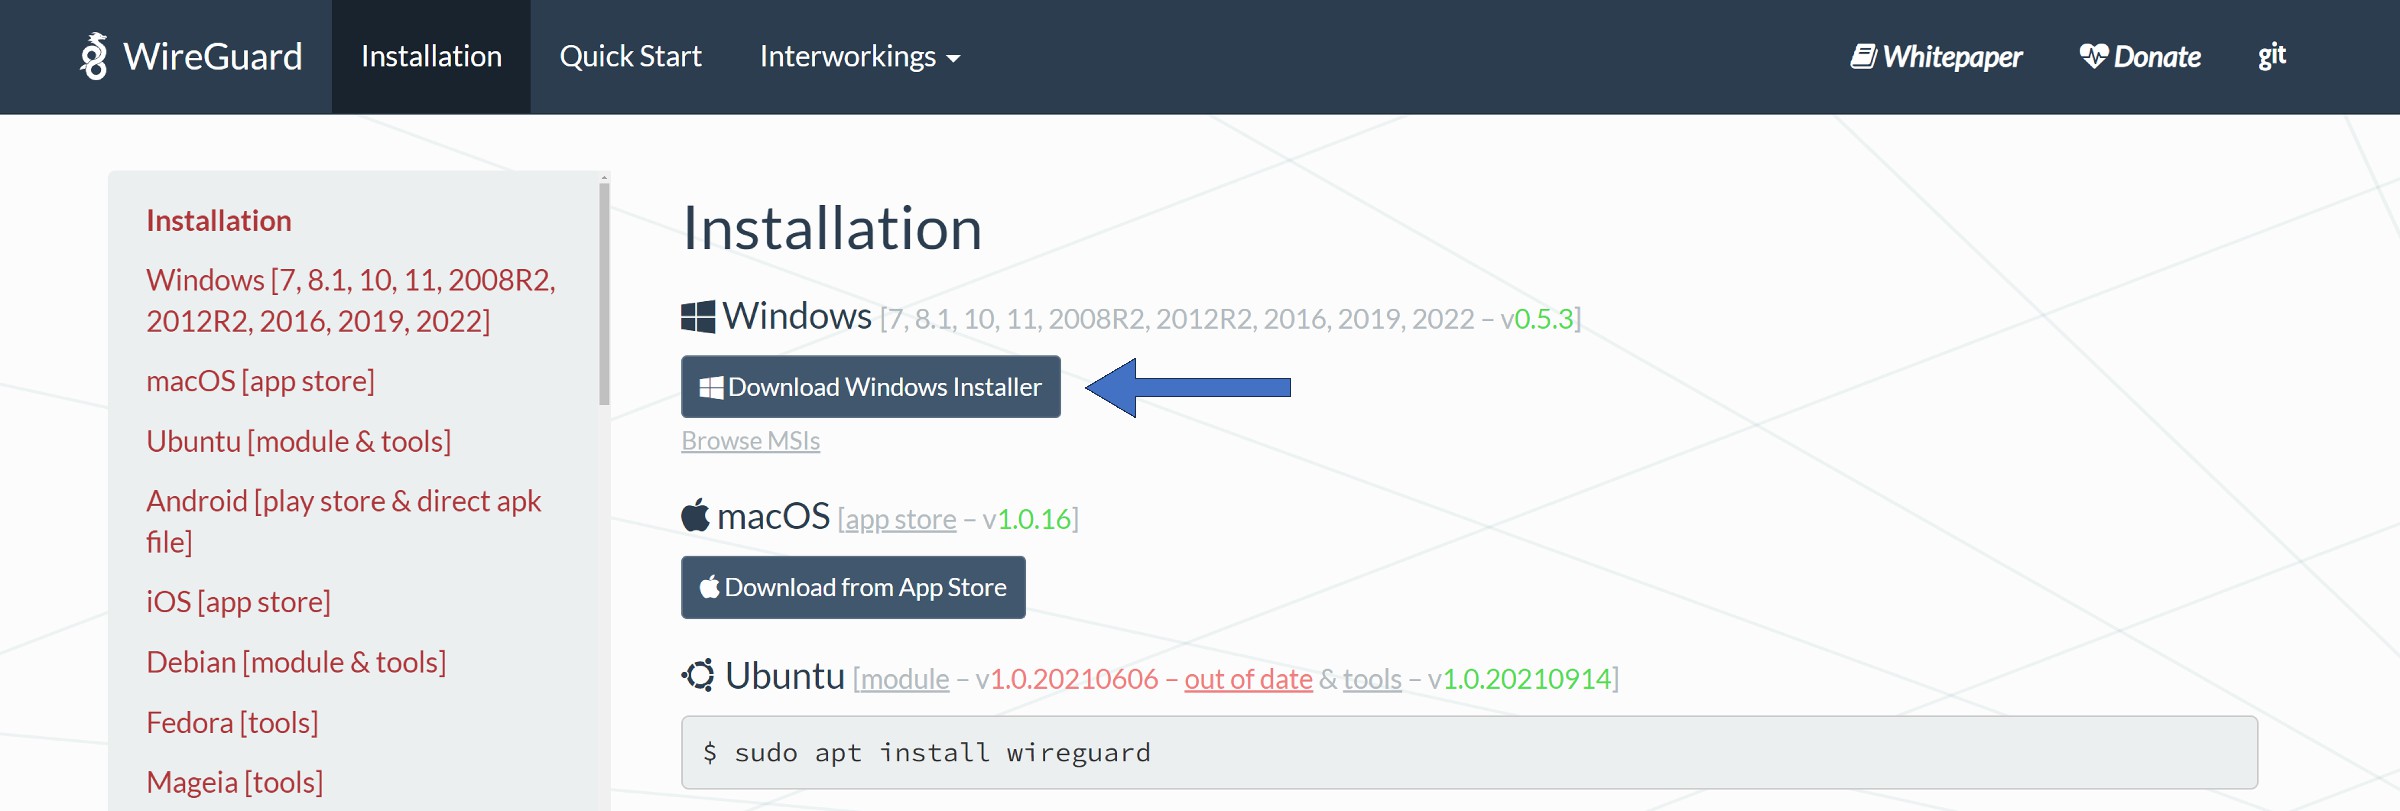Open the Whitepaper link
2400x811 pixels.
(x=1936, y=57)
